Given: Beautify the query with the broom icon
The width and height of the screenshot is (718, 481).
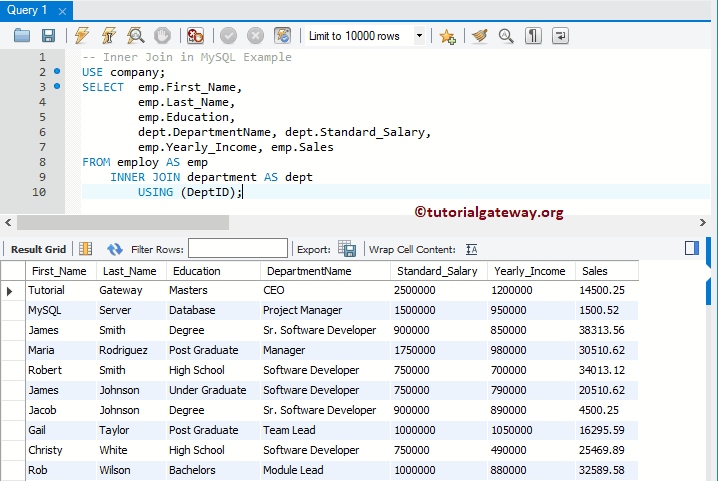Looking at the screenshot, I should click(x=480, y=36).
